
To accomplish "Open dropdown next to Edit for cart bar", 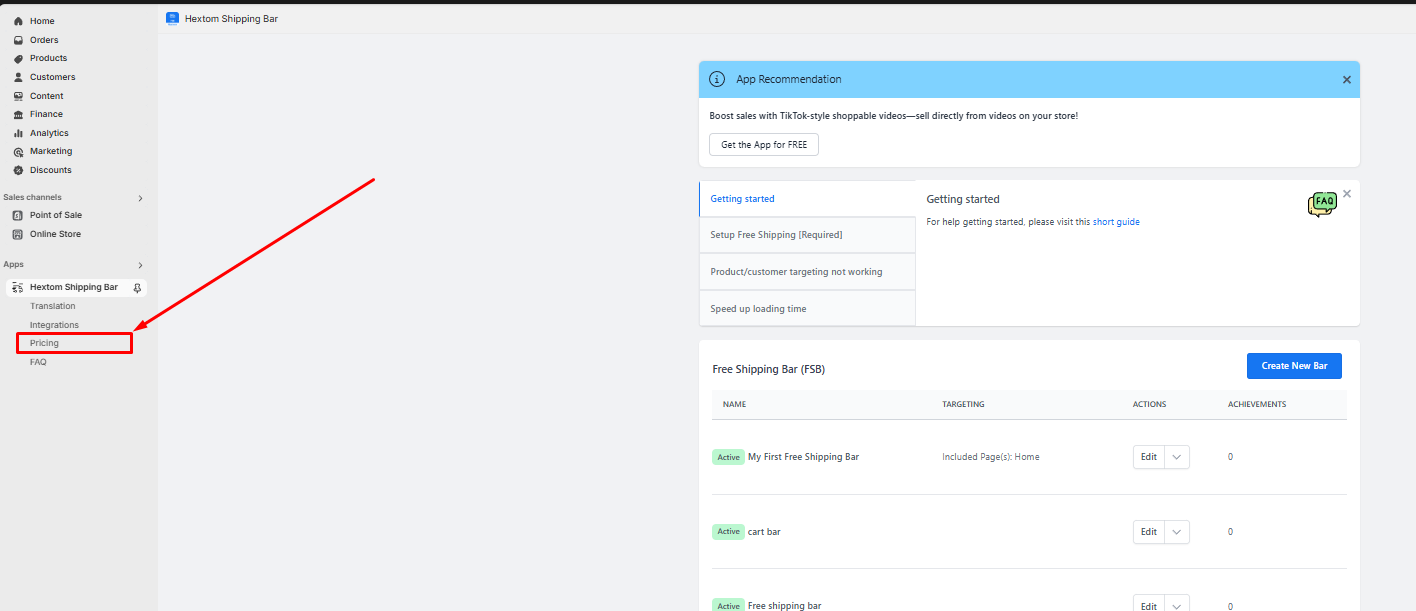I will pyautogui.click(x=1177, y=532).
